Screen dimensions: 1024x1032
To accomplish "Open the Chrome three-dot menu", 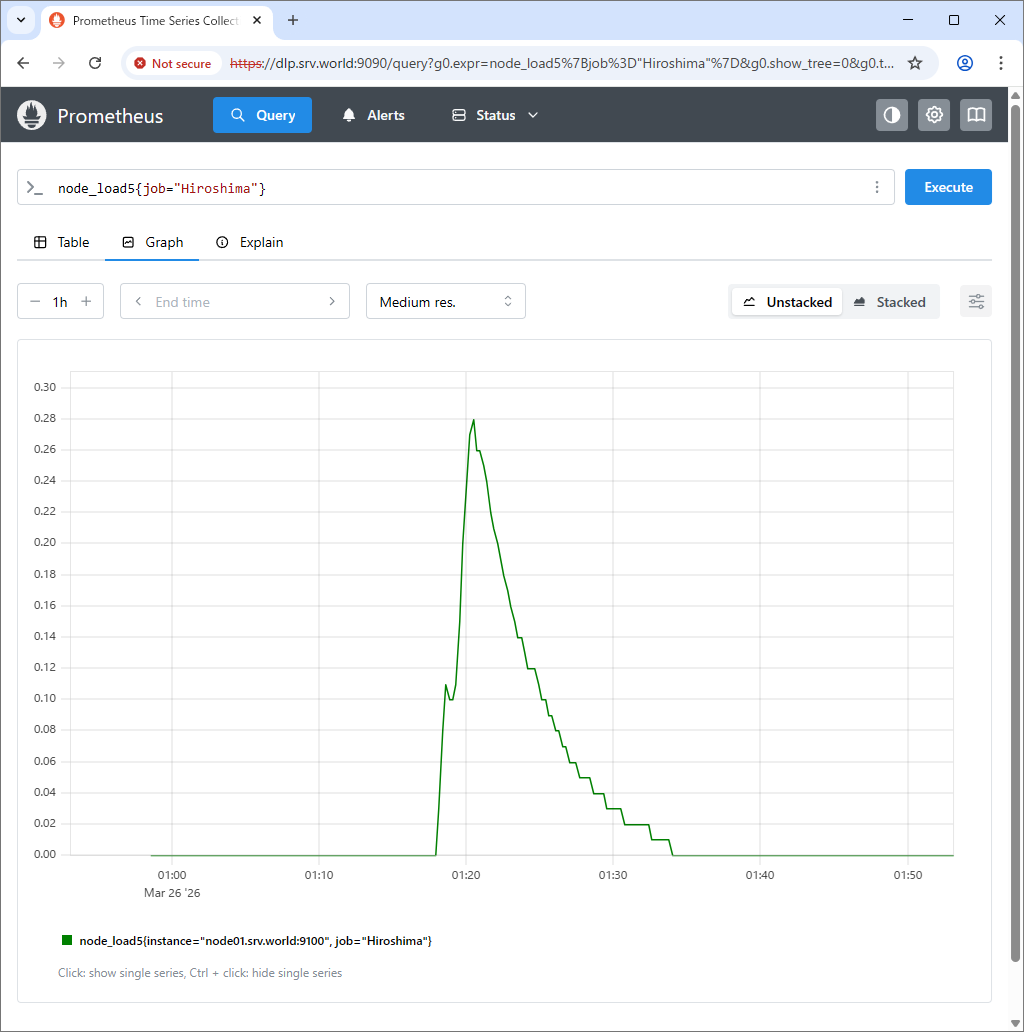I will pyautogui.click(x=1001, y=63).
